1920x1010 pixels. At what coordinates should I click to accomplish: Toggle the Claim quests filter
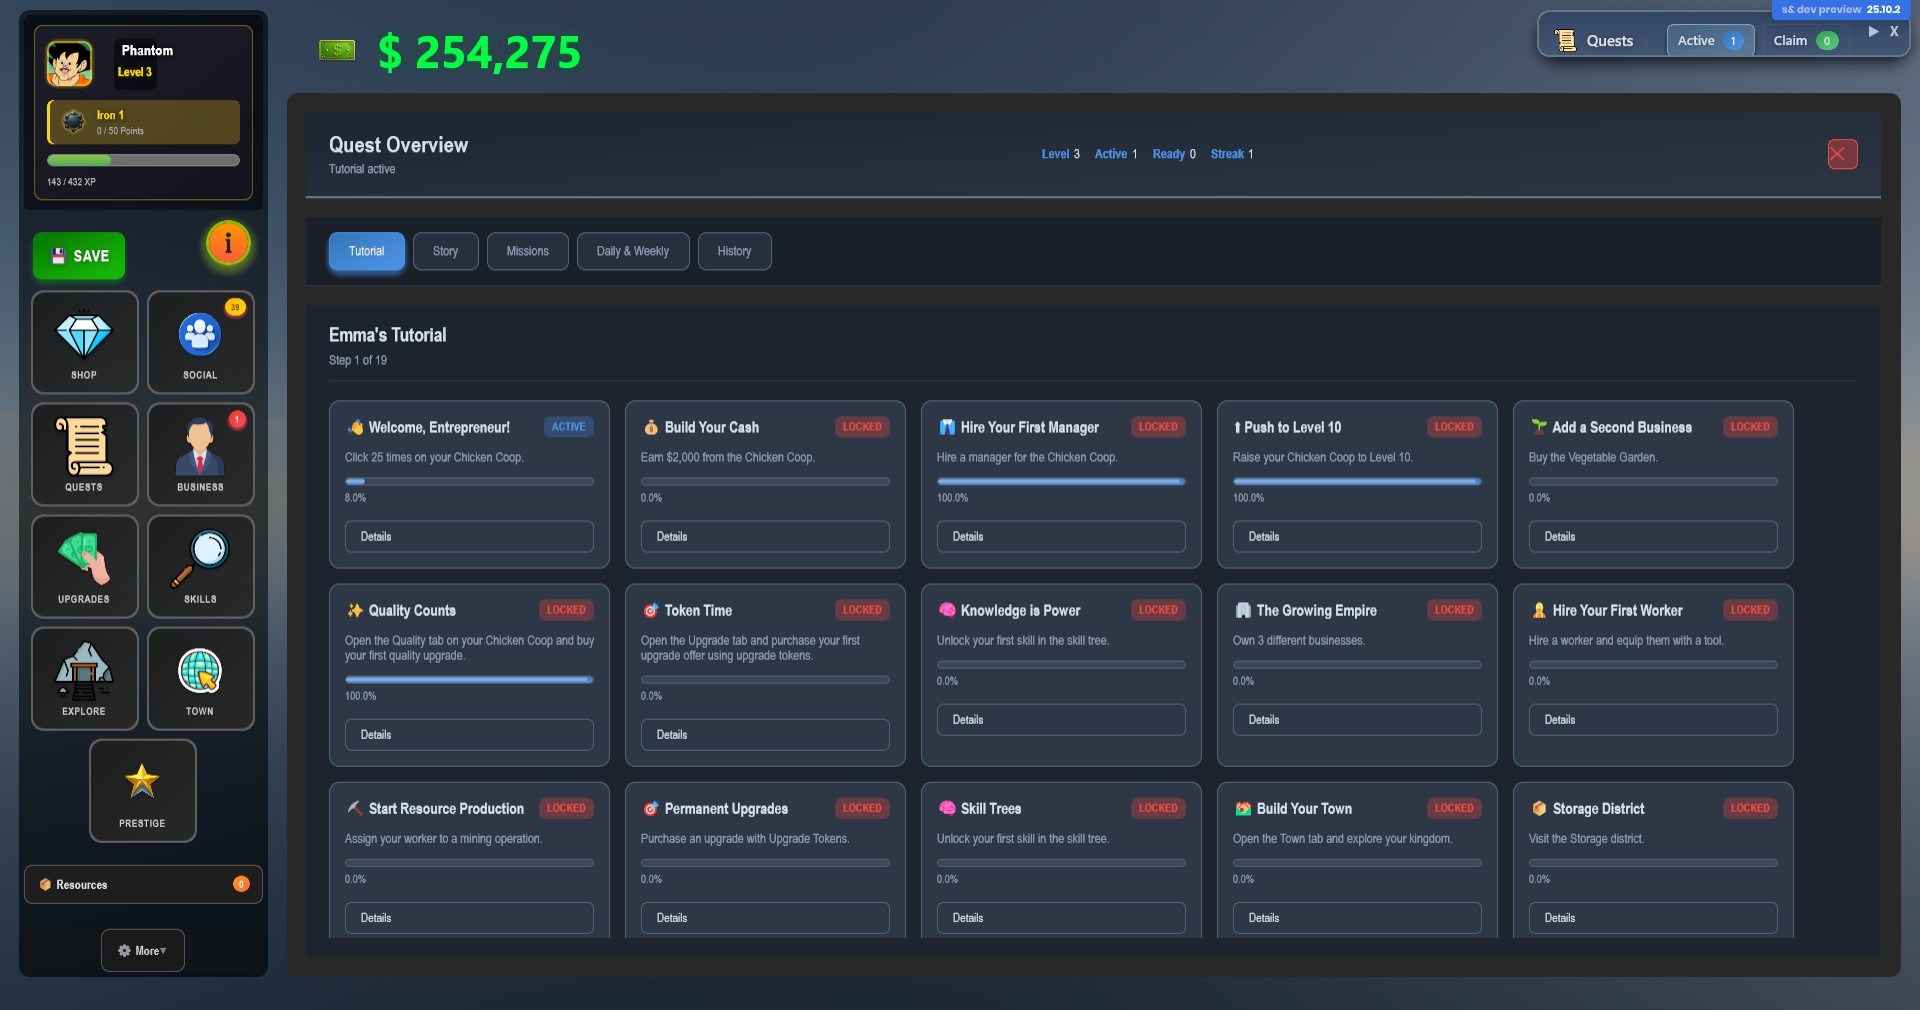pyautogui.click(x=1804, y=41)
